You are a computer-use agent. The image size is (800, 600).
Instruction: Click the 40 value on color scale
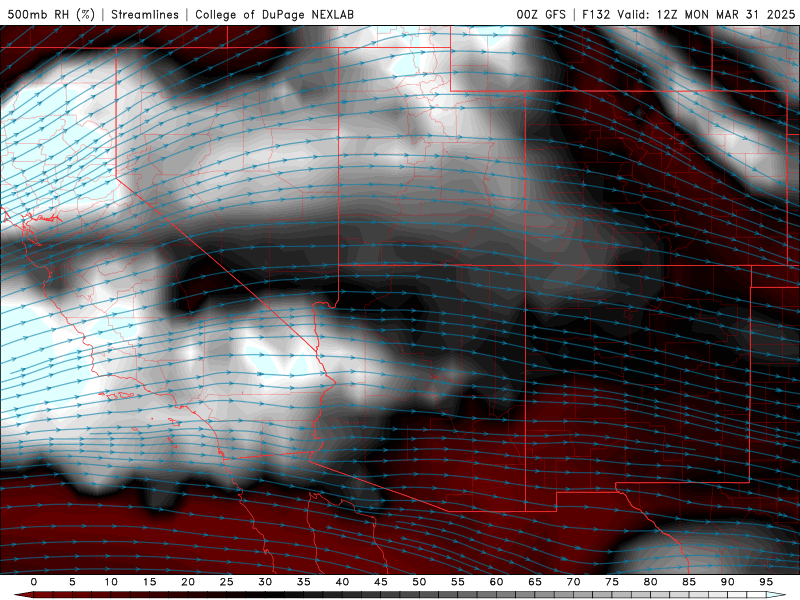tap(342, 582)
